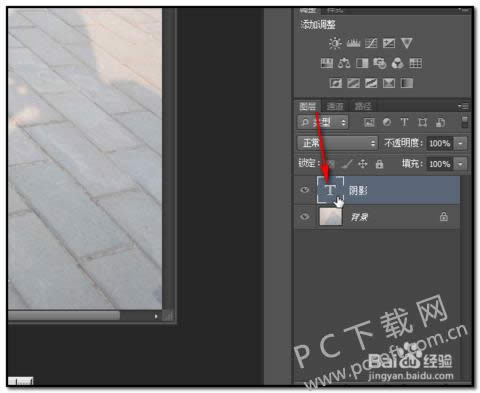480x393 pixels.
Task: Lock transparent pixels of the layer
Action: (331, 164)
